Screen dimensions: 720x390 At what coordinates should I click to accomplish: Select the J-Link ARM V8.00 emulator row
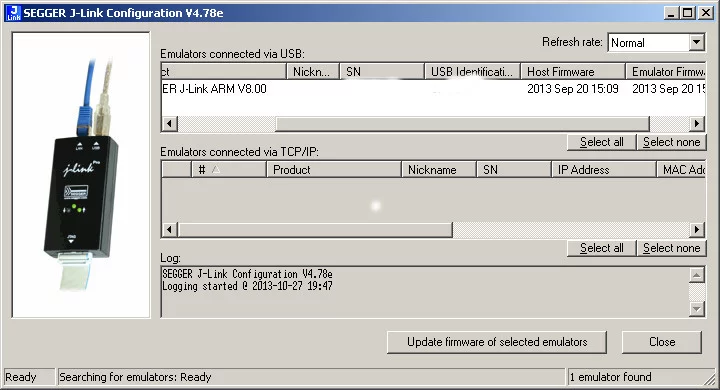(x=433, y=89)
